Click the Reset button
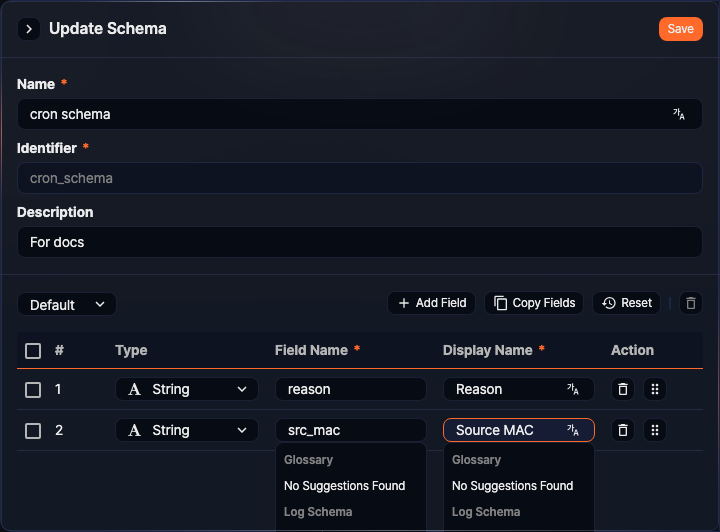Viewport: 720px width, 532px height. 627,303
